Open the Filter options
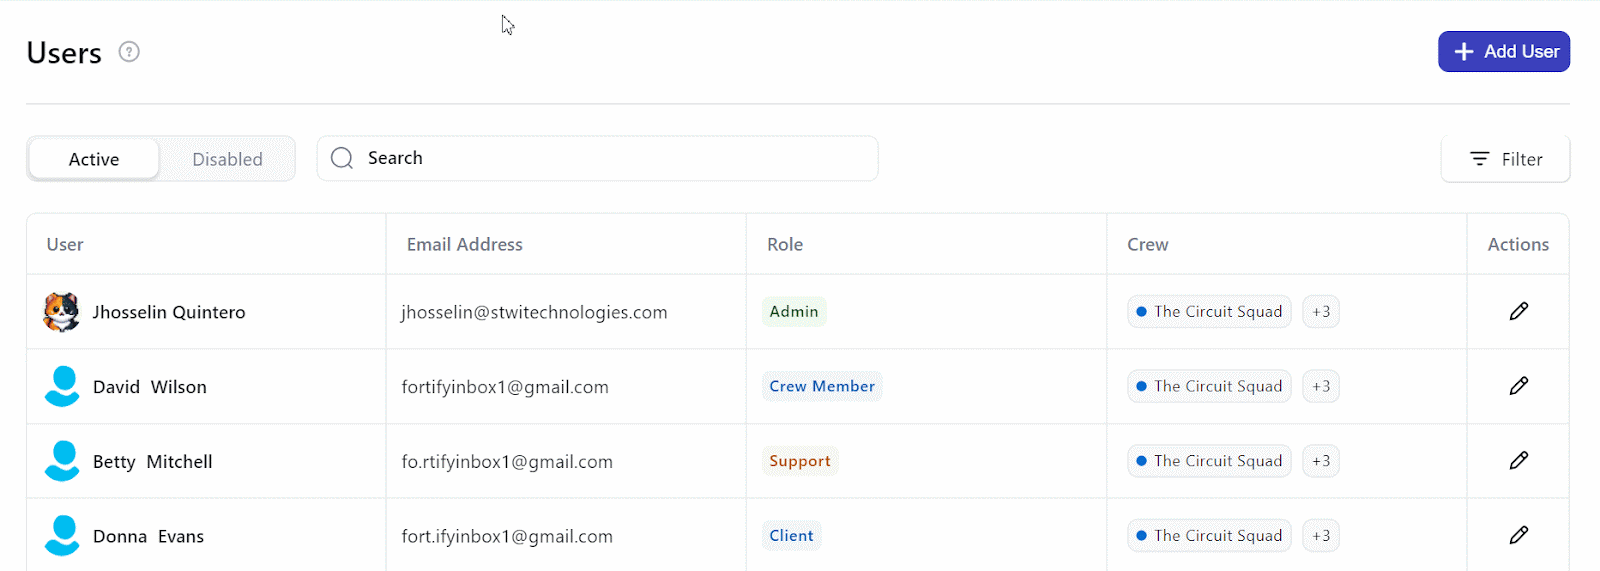This screenshot has width=1600, height=571. point(1505,159)
